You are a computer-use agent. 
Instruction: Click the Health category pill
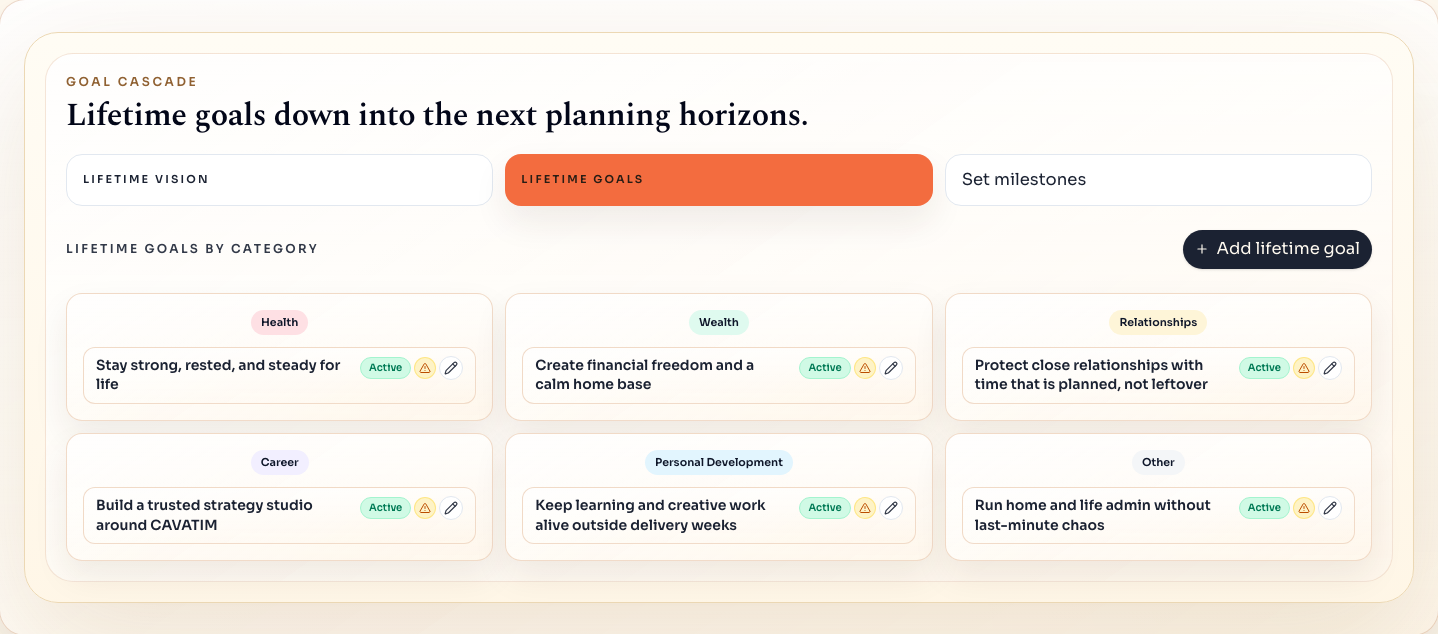[279, 322]
